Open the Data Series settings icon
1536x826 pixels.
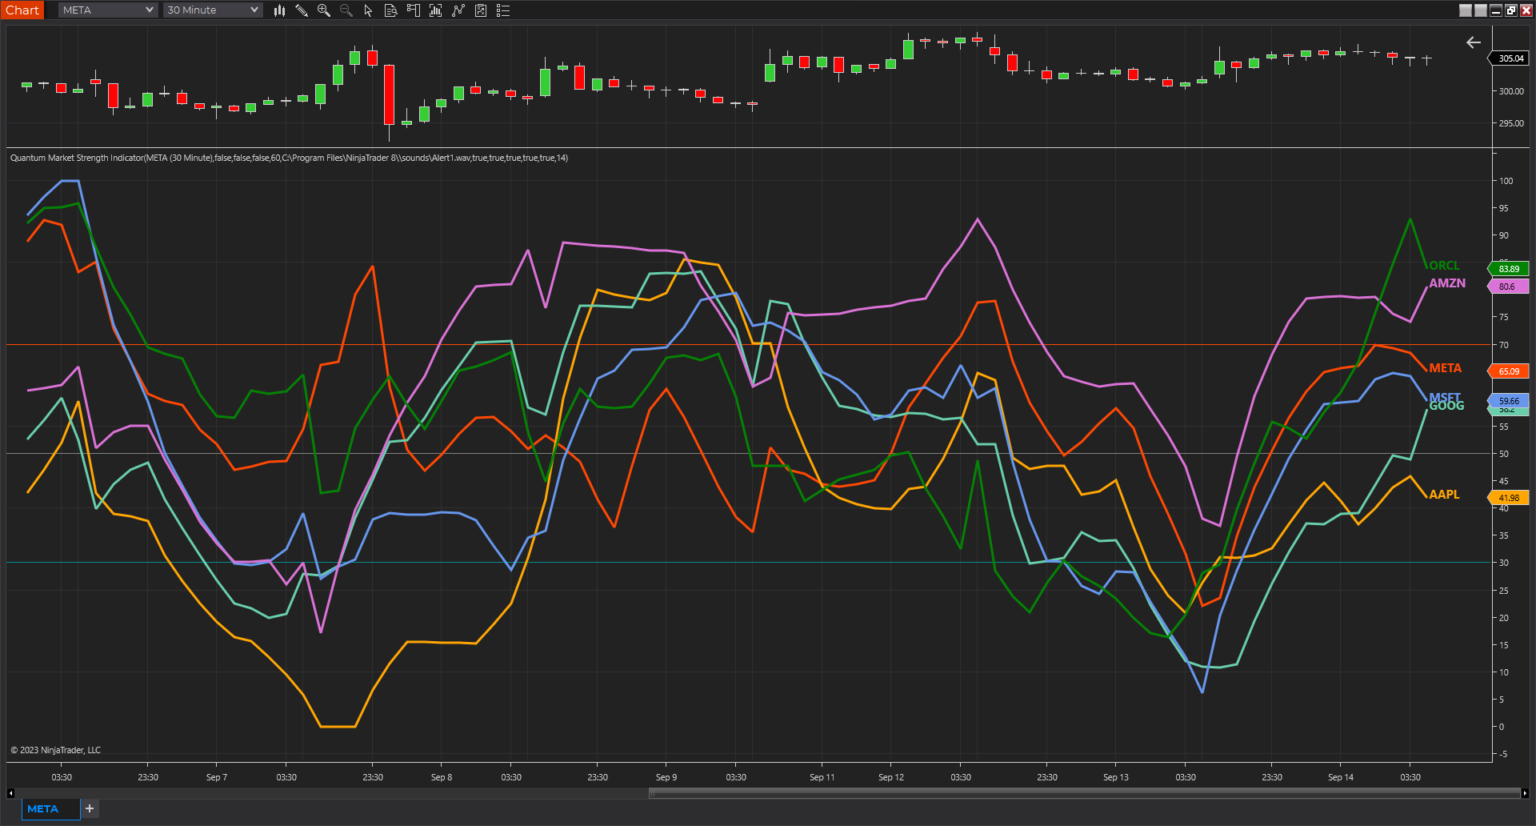(392, 10)
